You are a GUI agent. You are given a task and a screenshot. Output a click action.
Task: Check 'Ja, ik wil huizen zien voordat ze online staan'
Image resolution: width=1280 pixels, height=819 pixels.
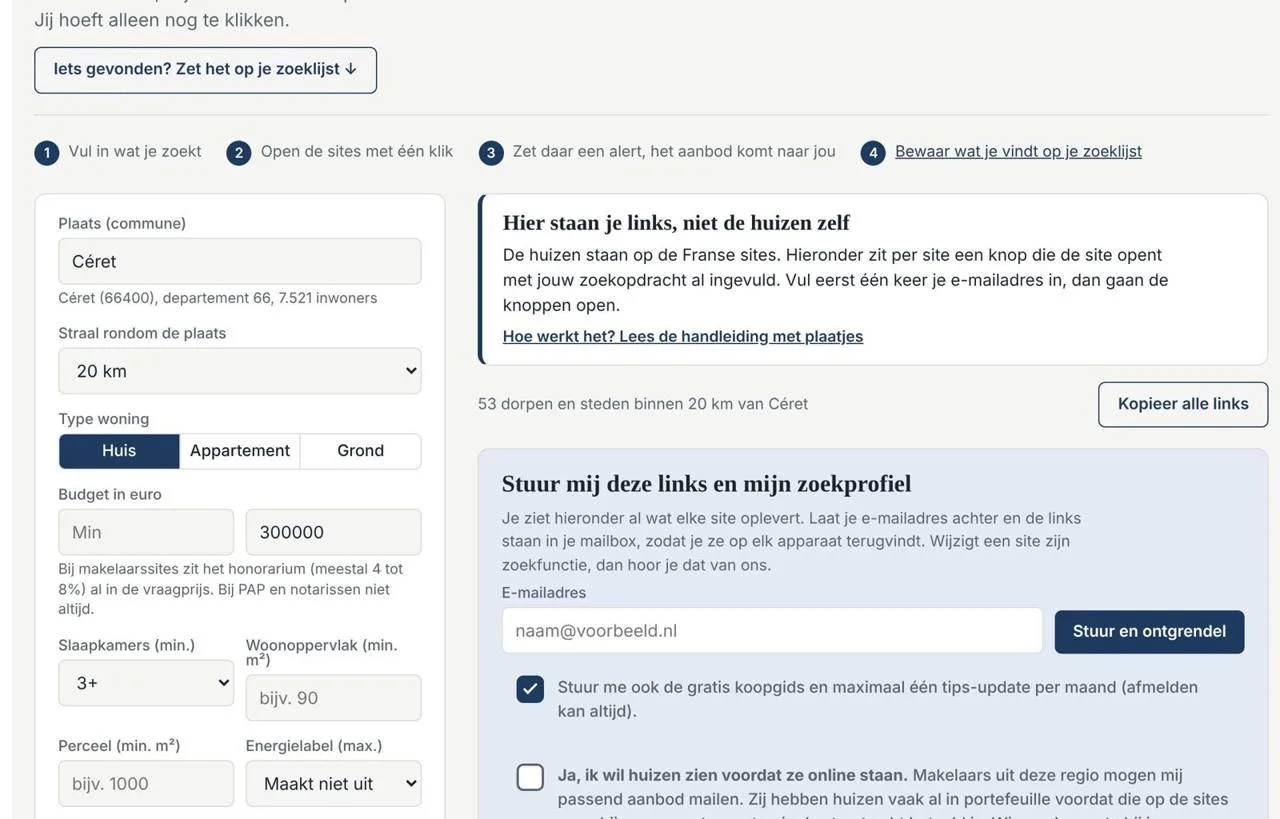(x=530, y=777)
